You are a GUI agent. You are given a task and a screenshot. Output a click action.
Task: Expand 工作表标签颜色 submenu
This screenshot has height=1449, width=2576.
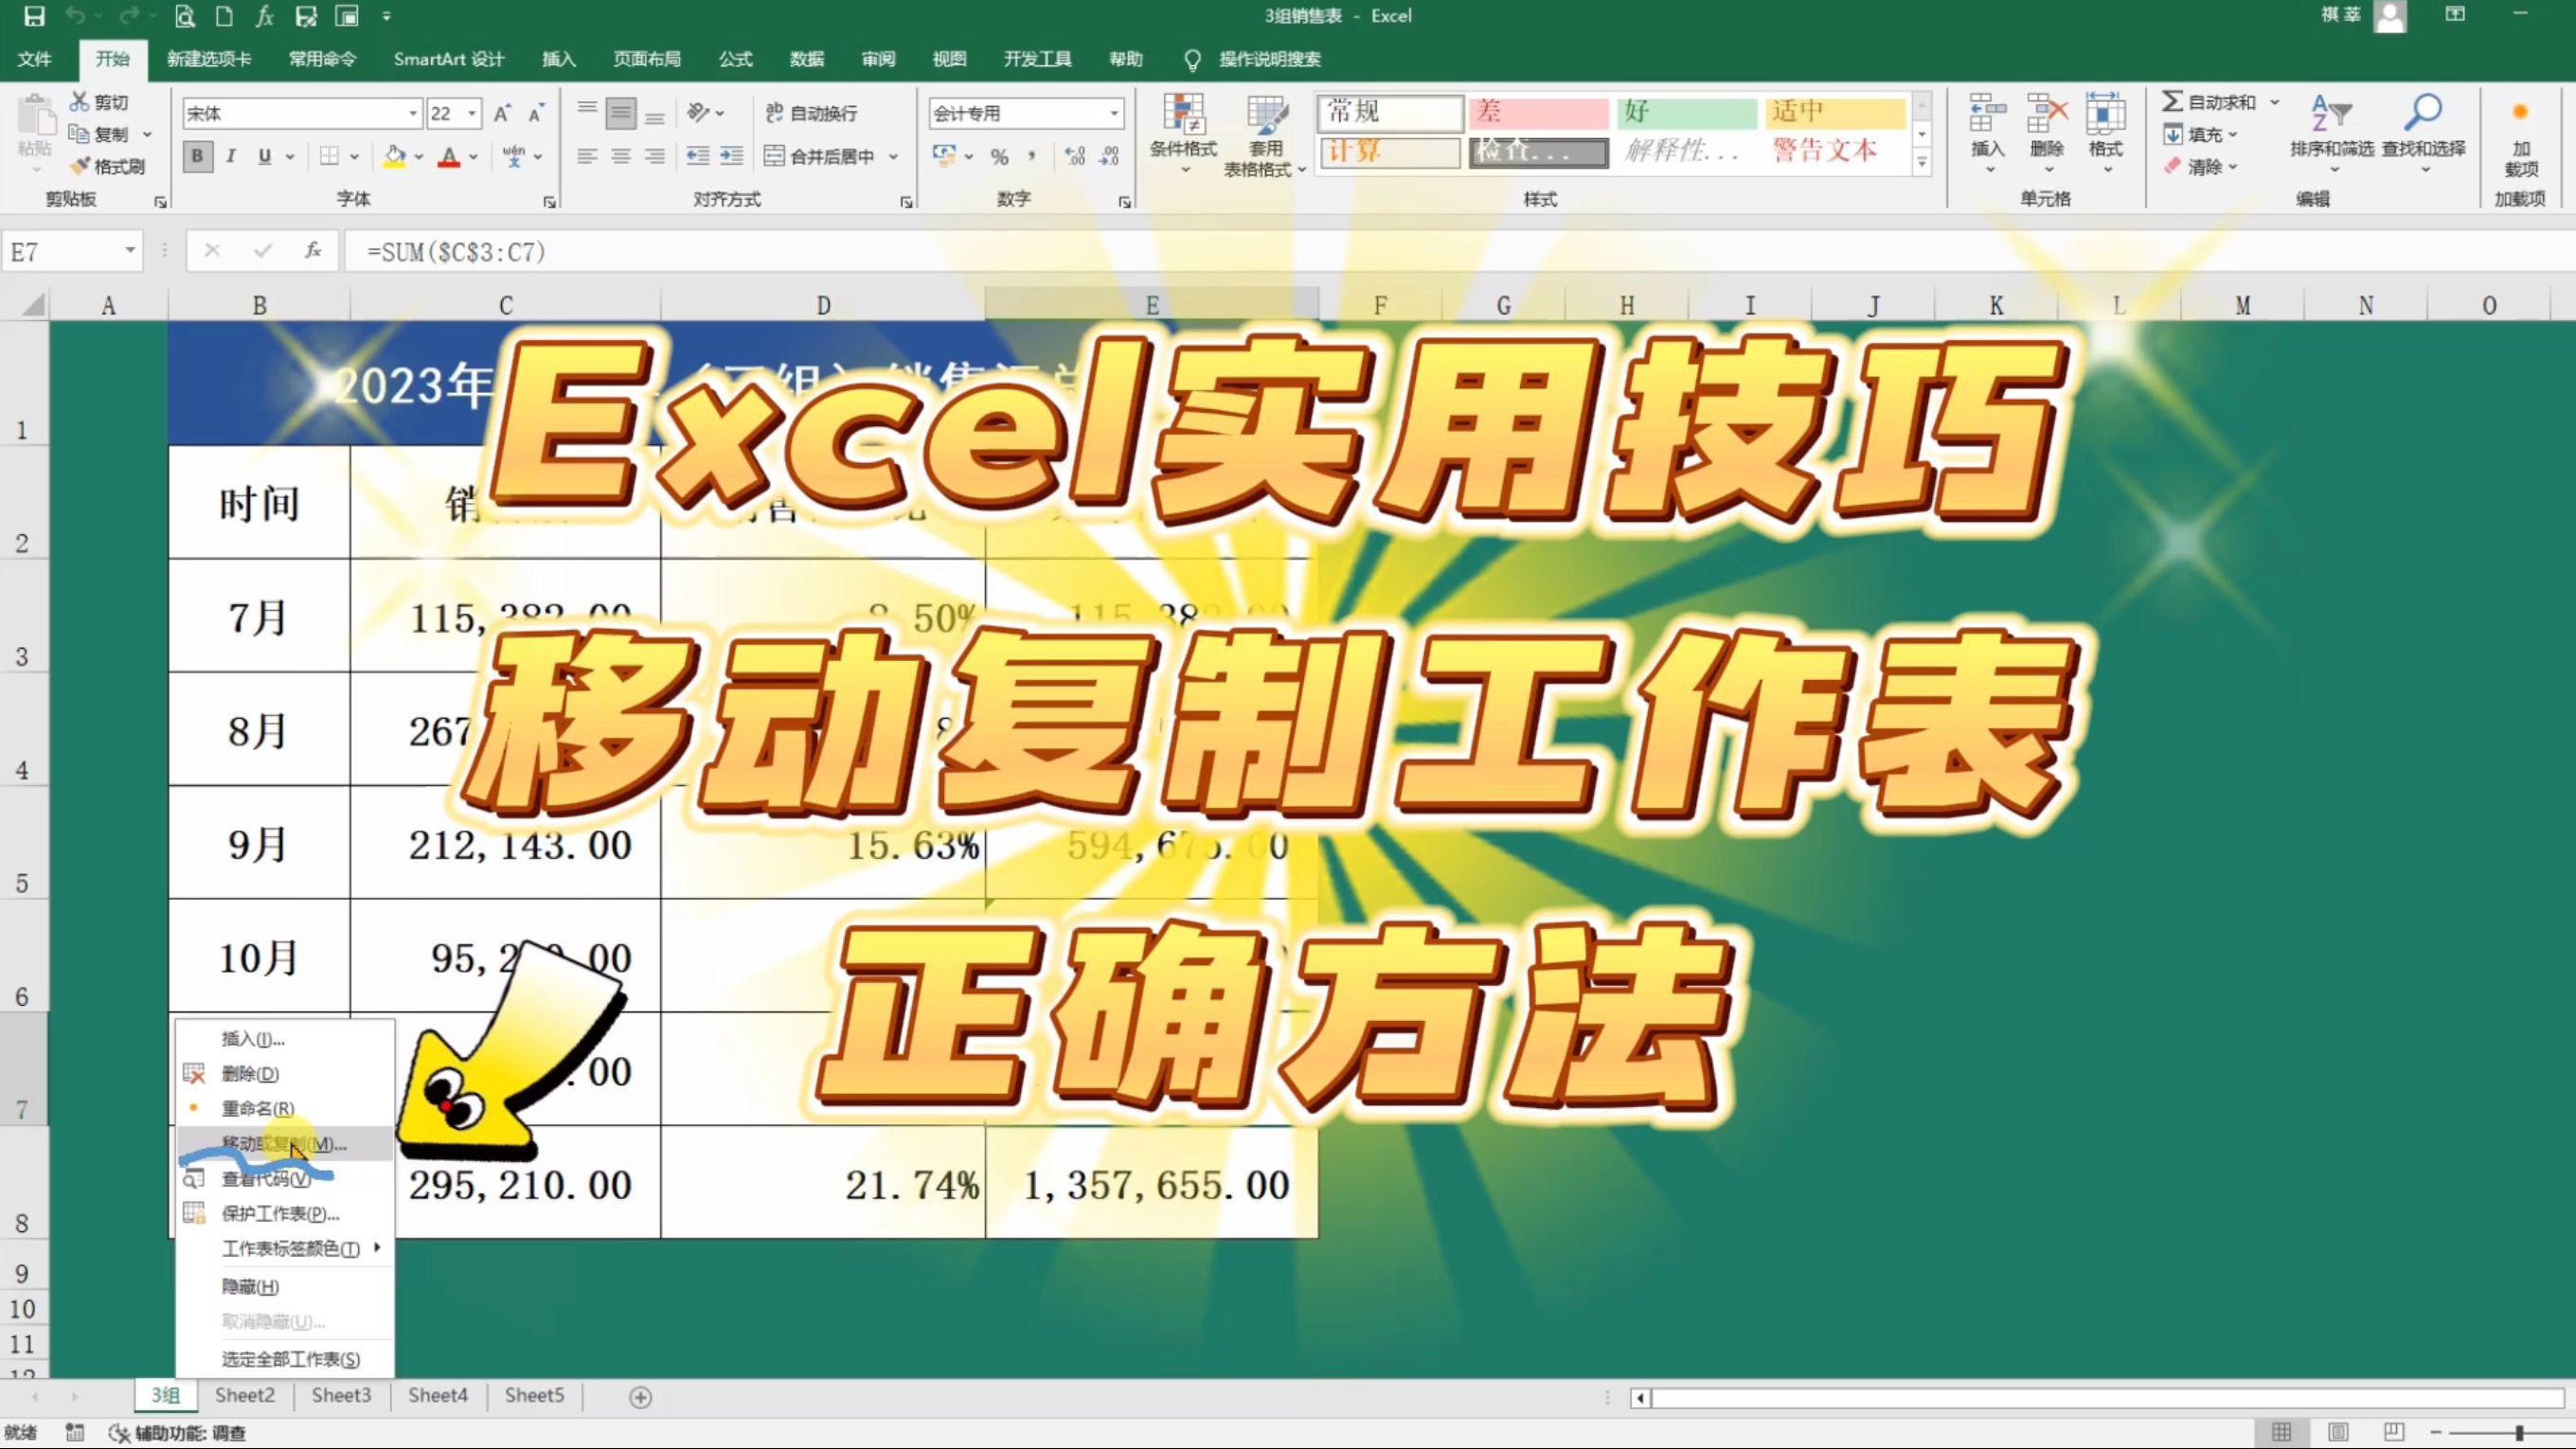(285, 1248)
